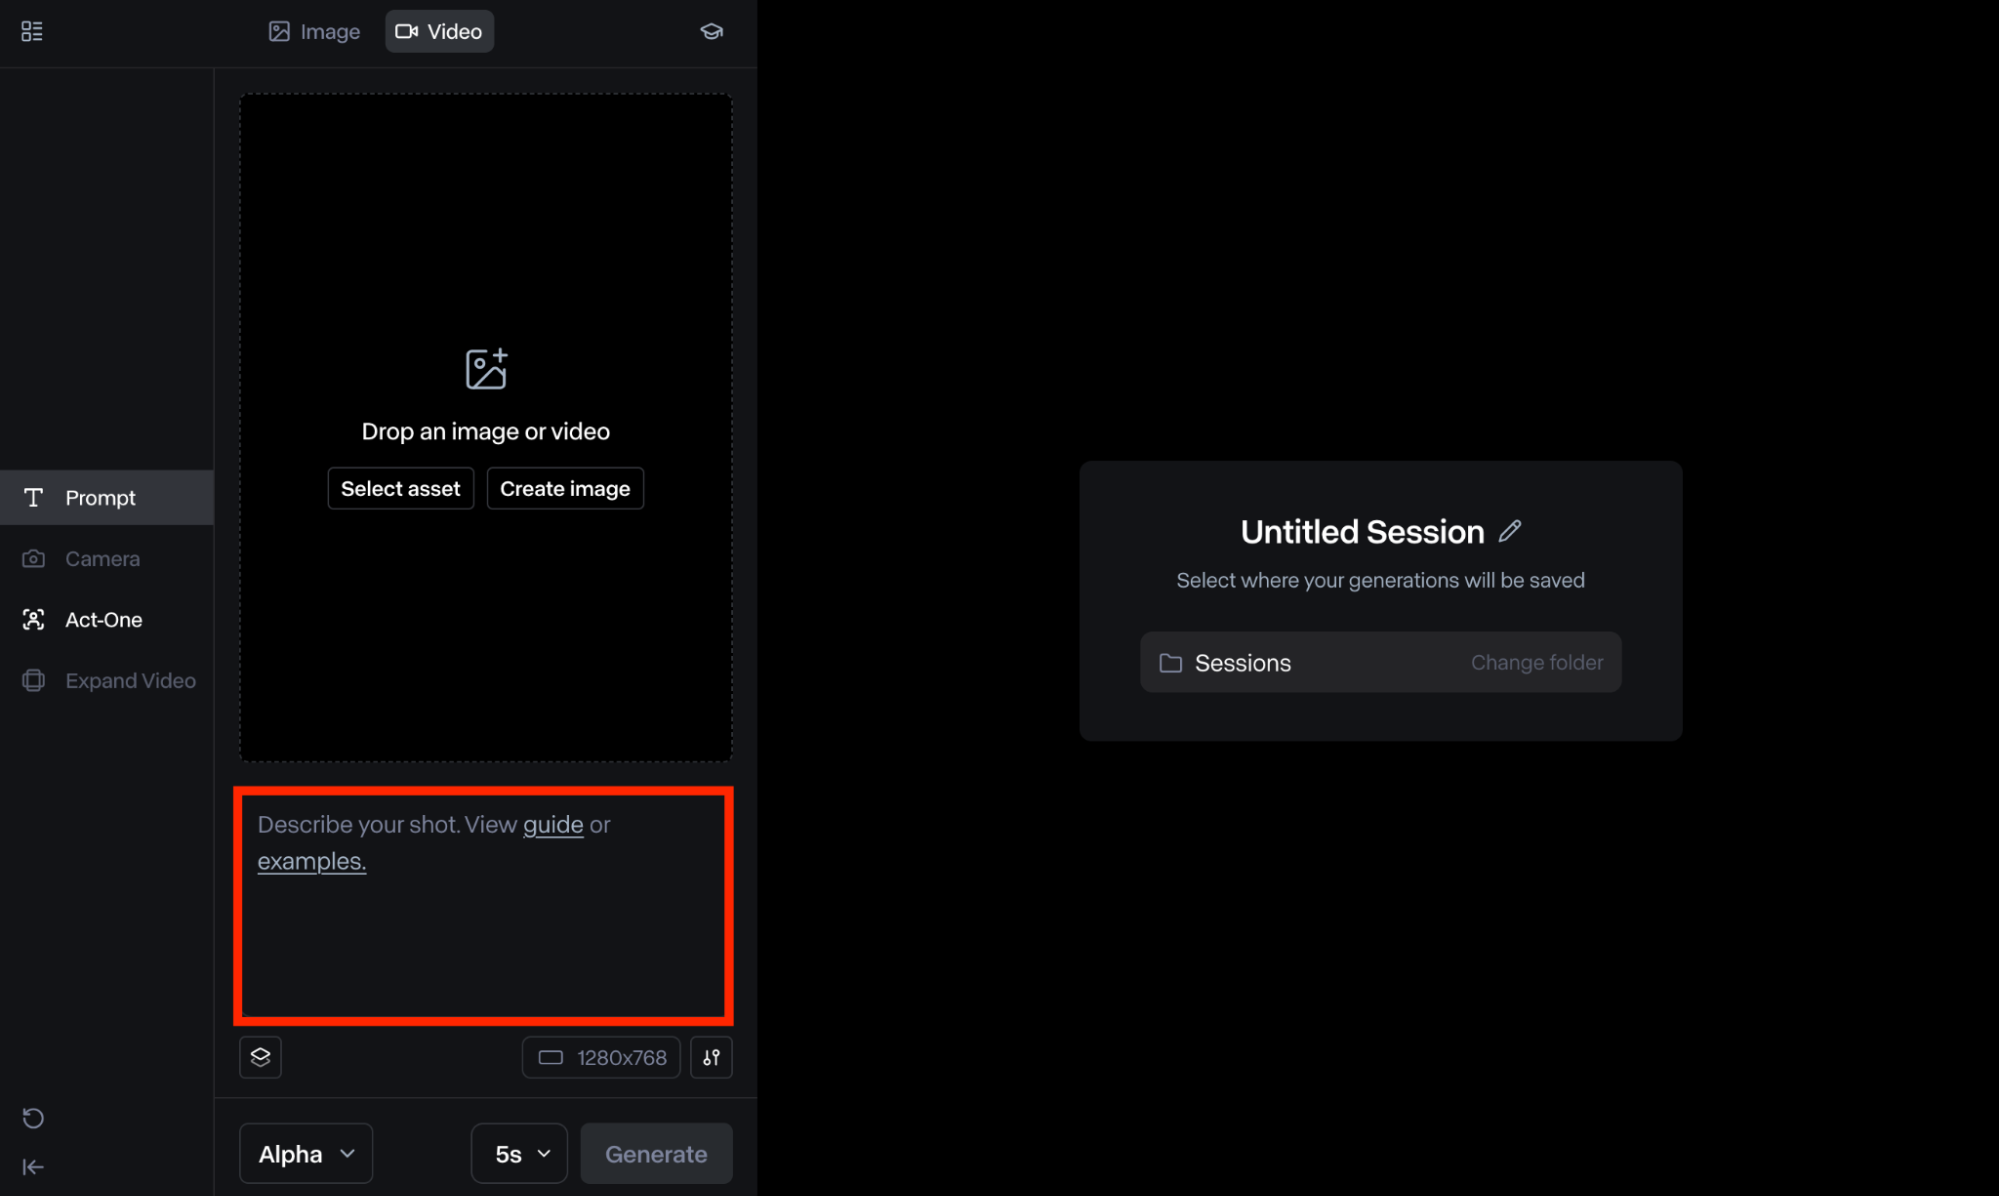Open the guide link in the prompt box

[x=553, y=824]
